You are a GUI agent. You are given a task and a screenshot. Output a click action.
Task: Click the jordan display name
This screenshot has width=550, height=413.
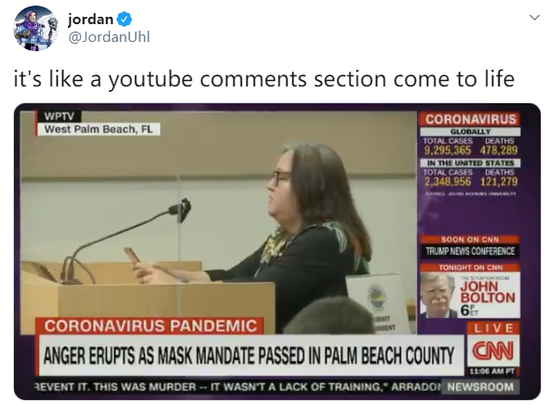(90, 19)
